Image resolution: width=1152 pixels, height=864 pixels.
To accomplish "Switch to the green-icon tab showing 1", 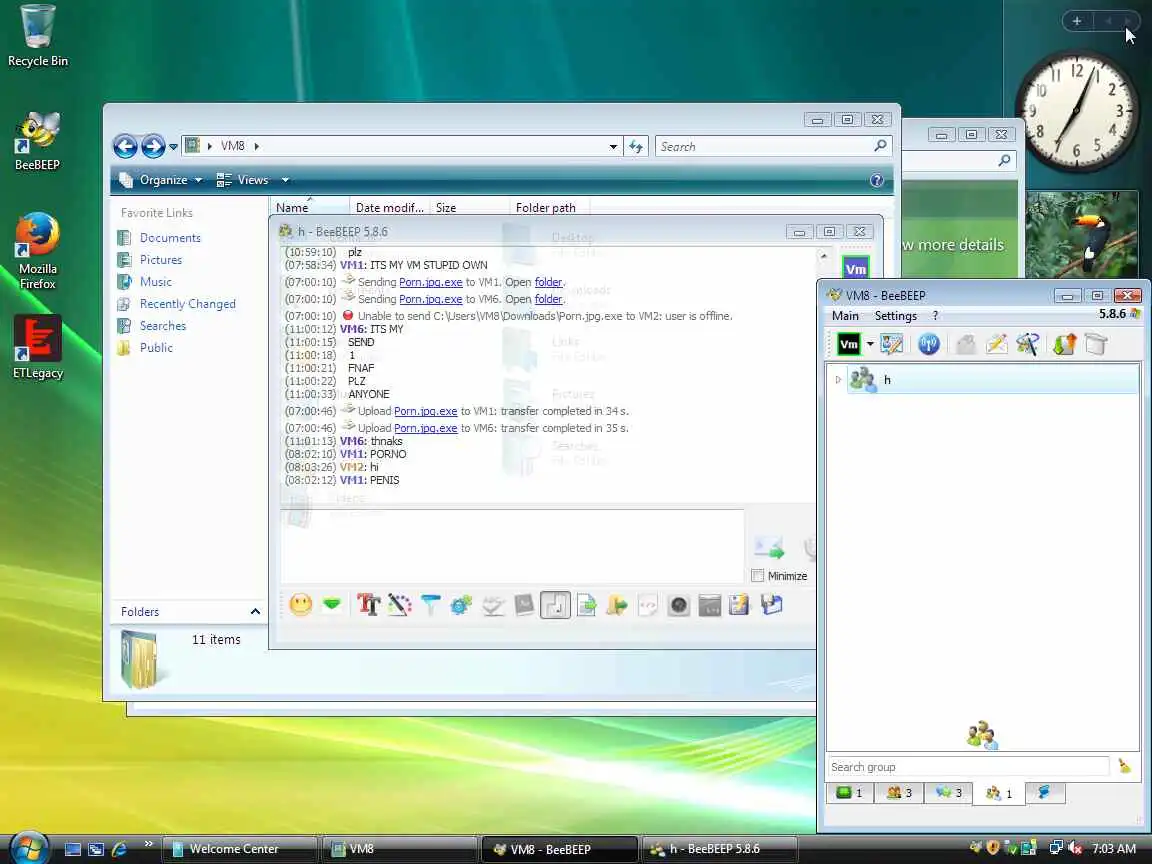I will (849, 793).
